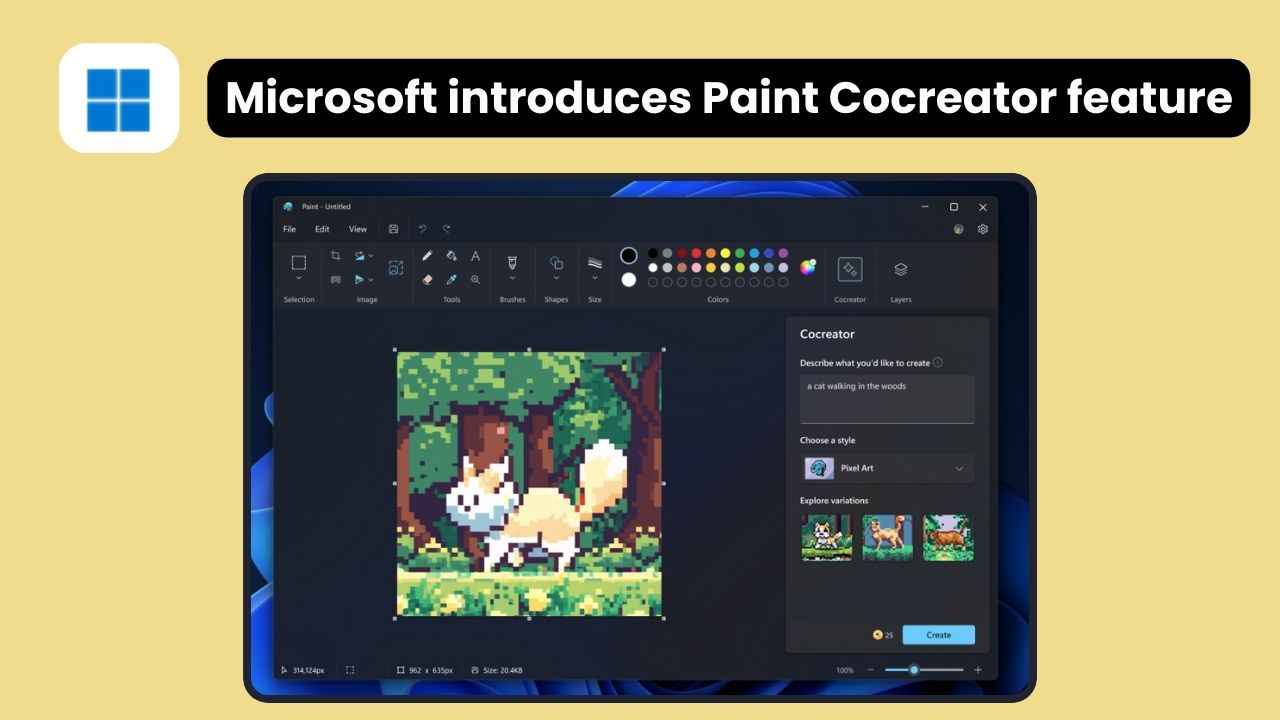The width and height of the screenshot is (1280, 720).
Task: Click the Windows logo tile
Action: click(119, 99)
